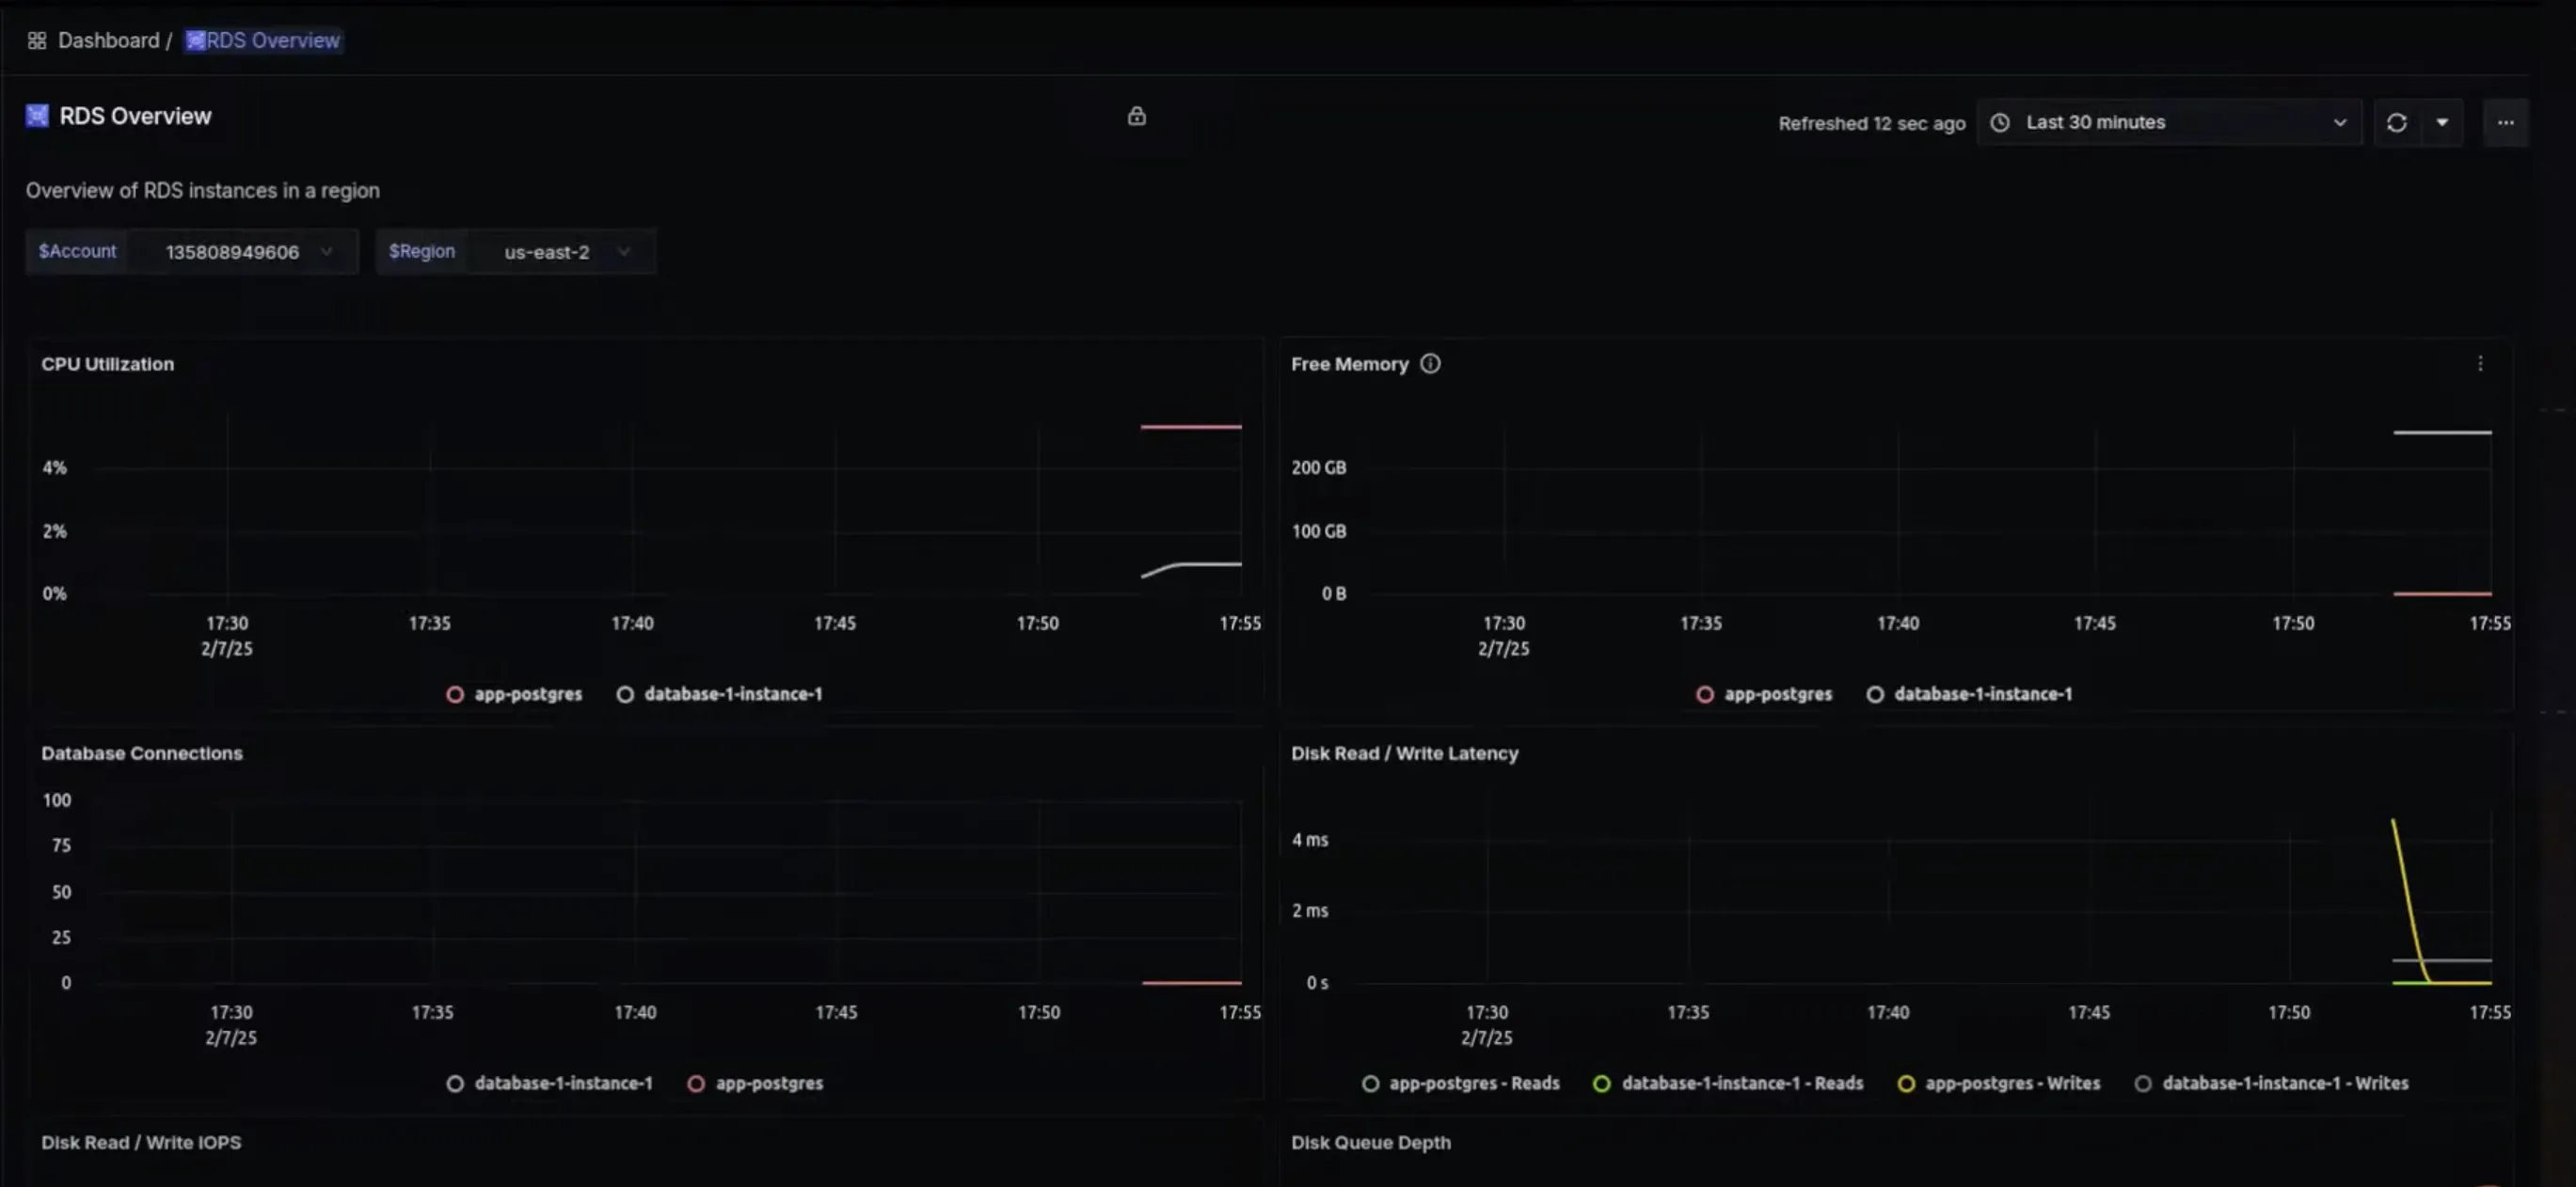Toggle database-1-instance-1 in CPU Utilization legend
Image resolution: width=2576 pixels, height=1187 pixels.
pyautogui.click(x=720, y=694)
